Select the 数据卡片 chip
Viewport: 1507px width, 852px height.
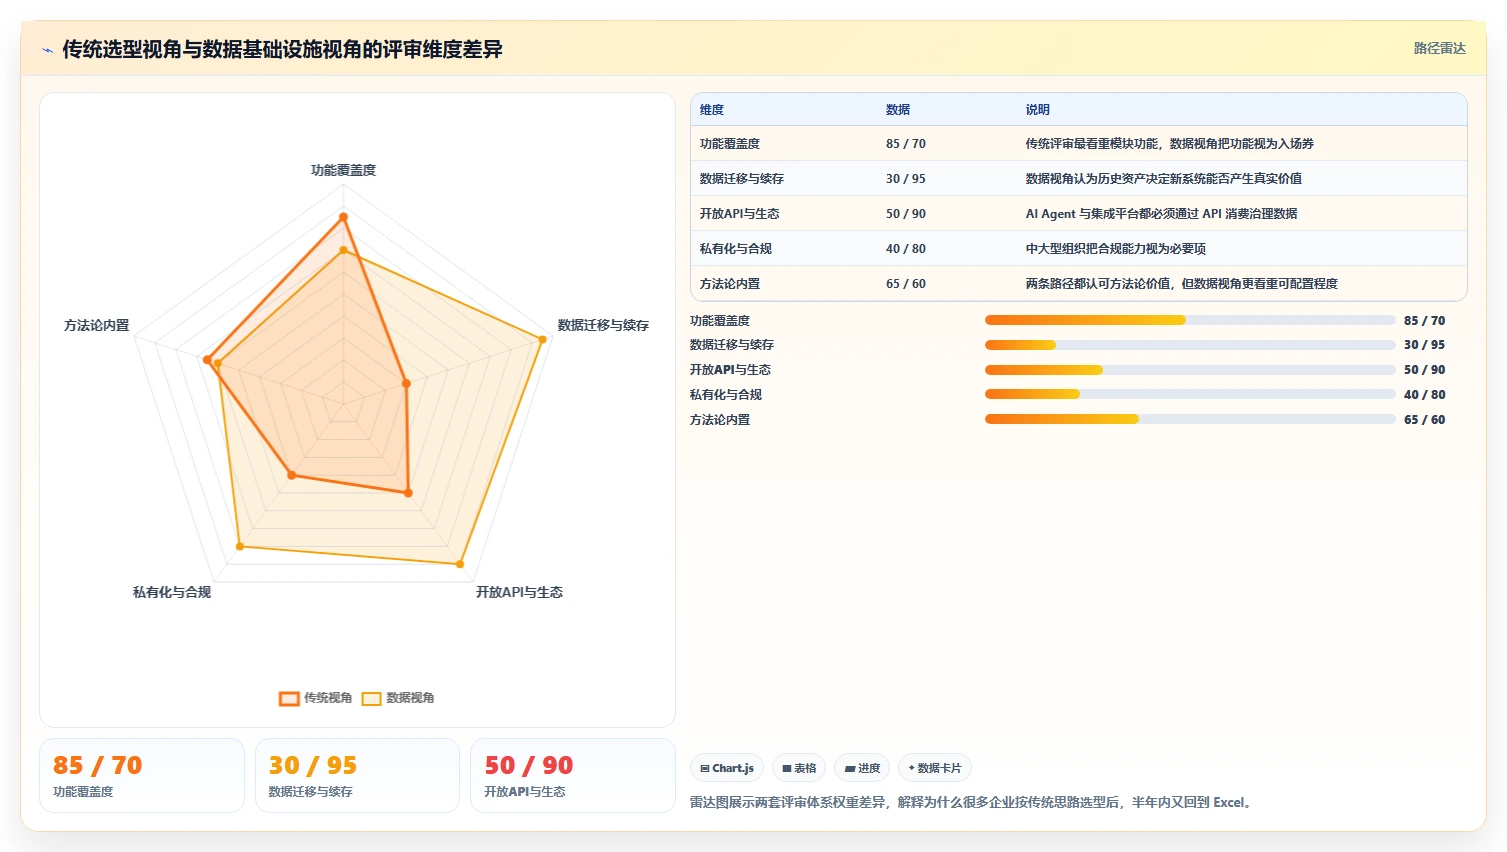935,768
